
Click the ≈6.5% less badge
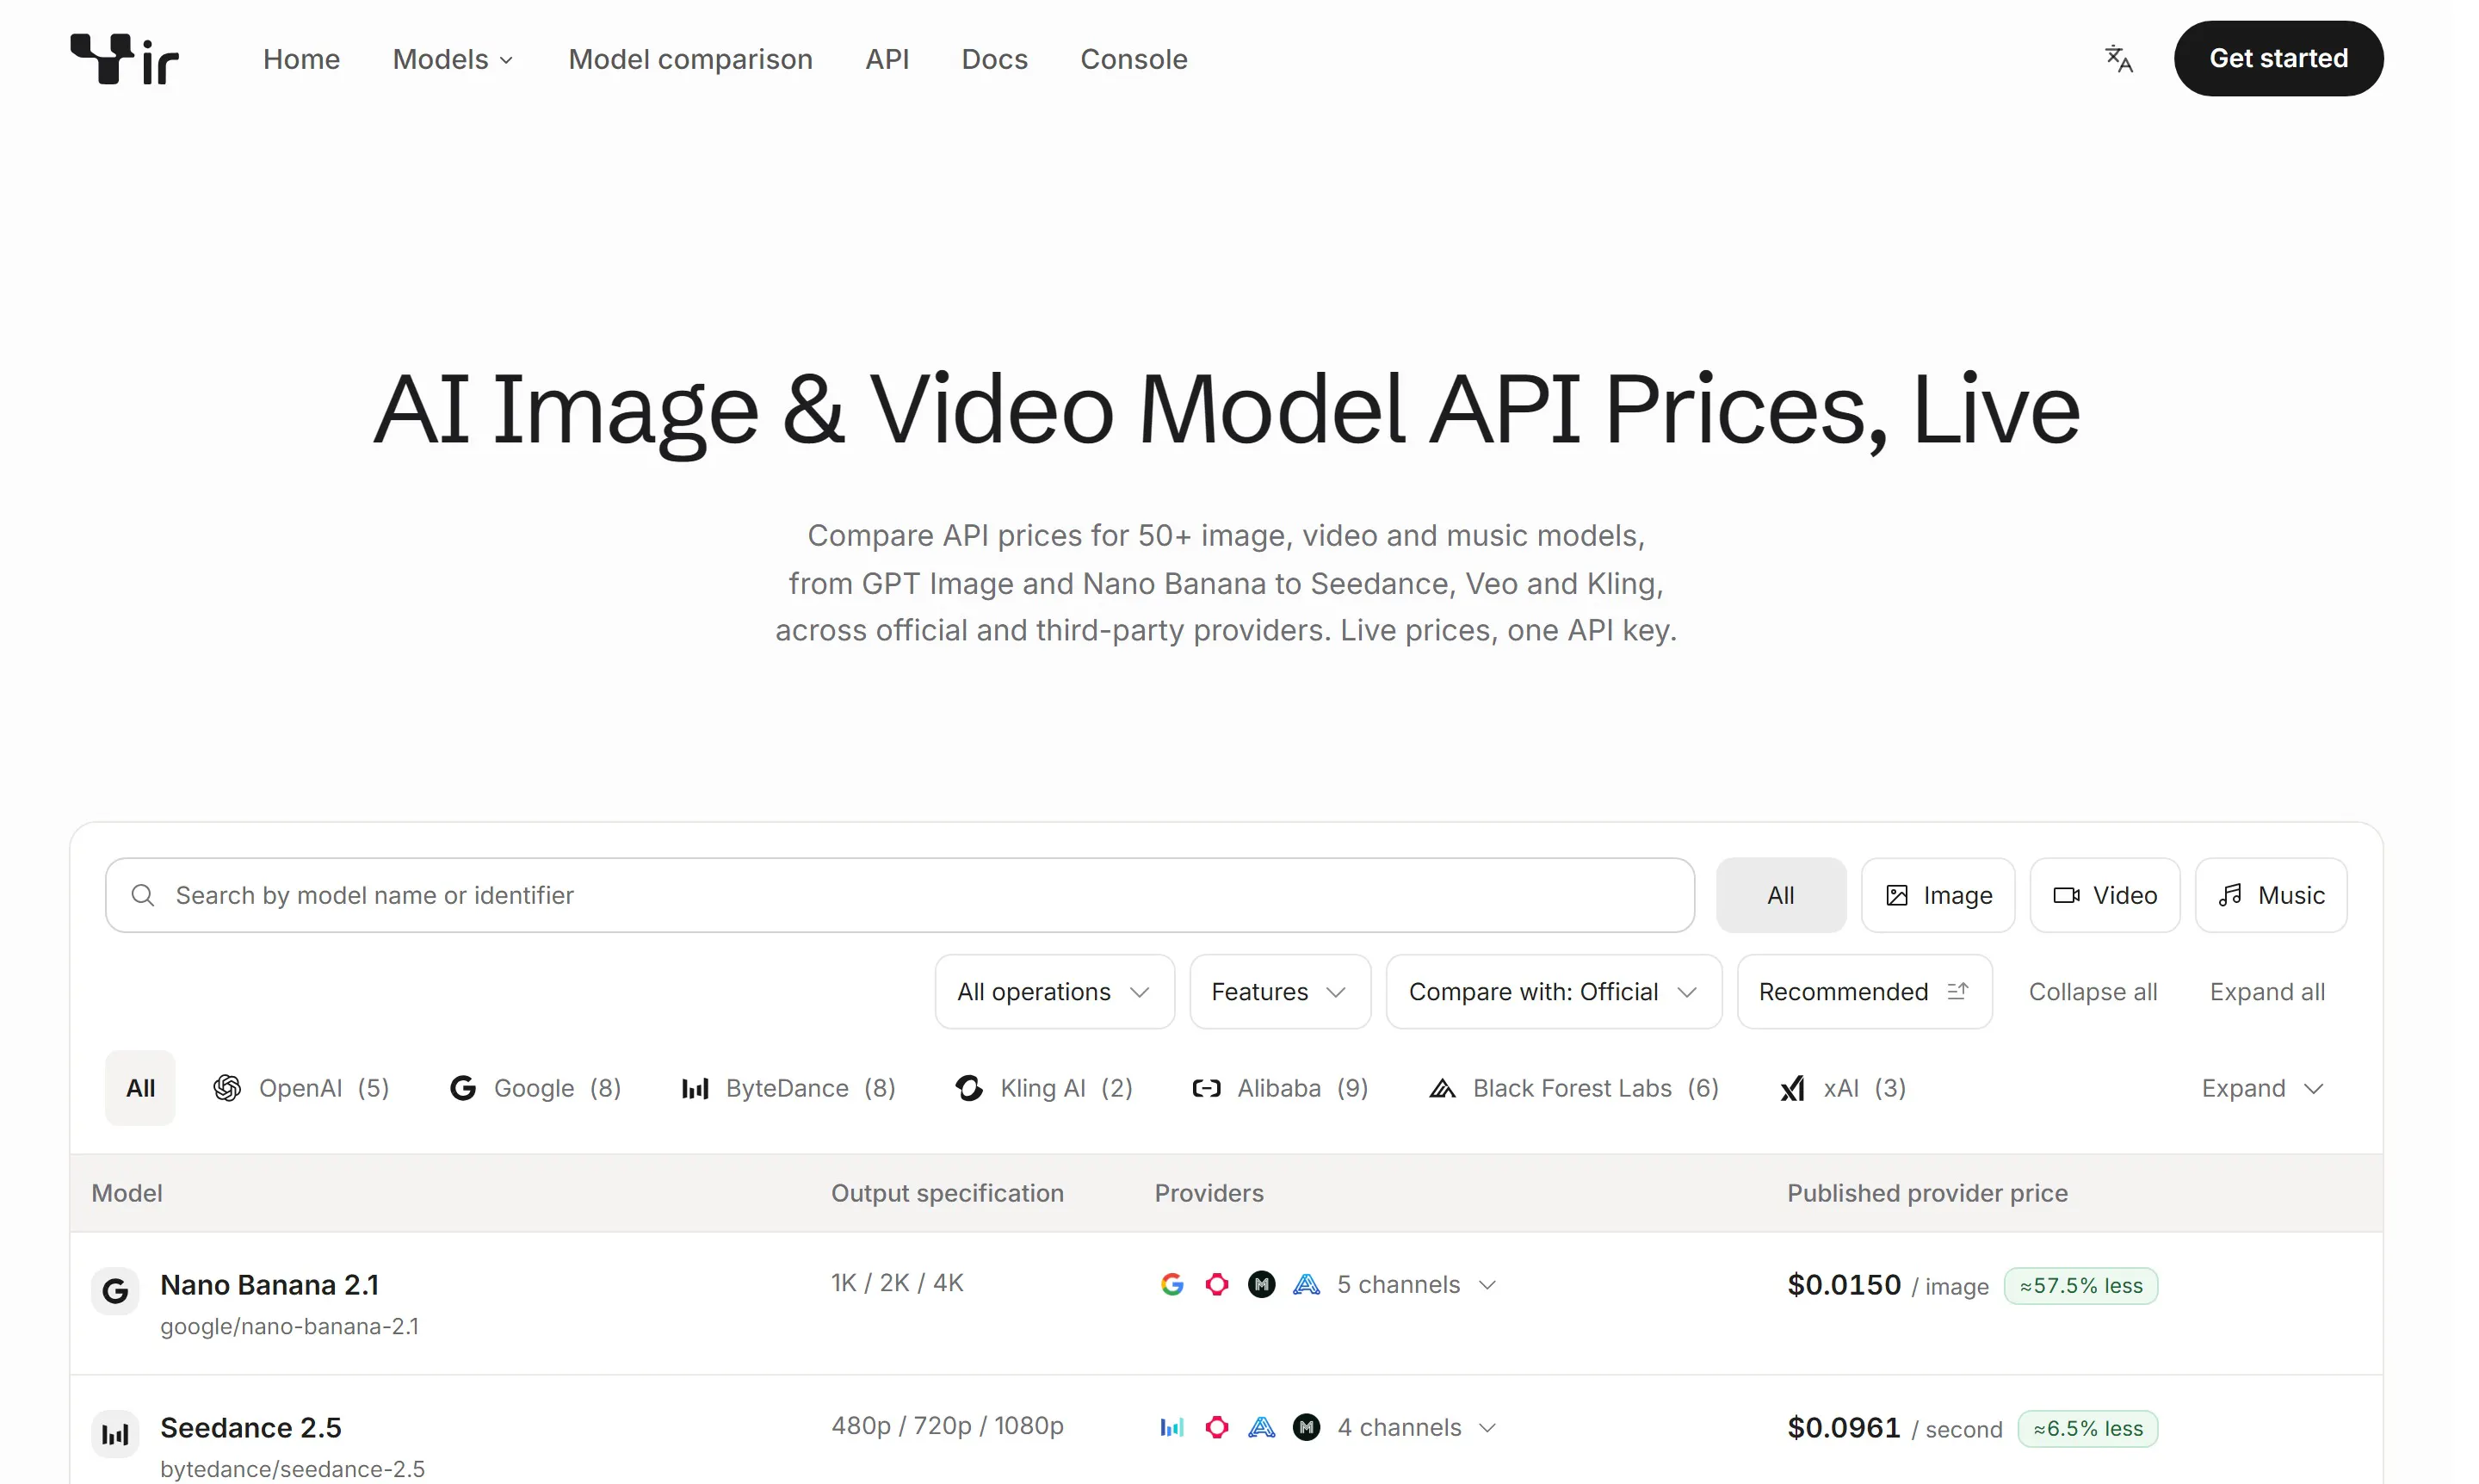[2088, 1429]
